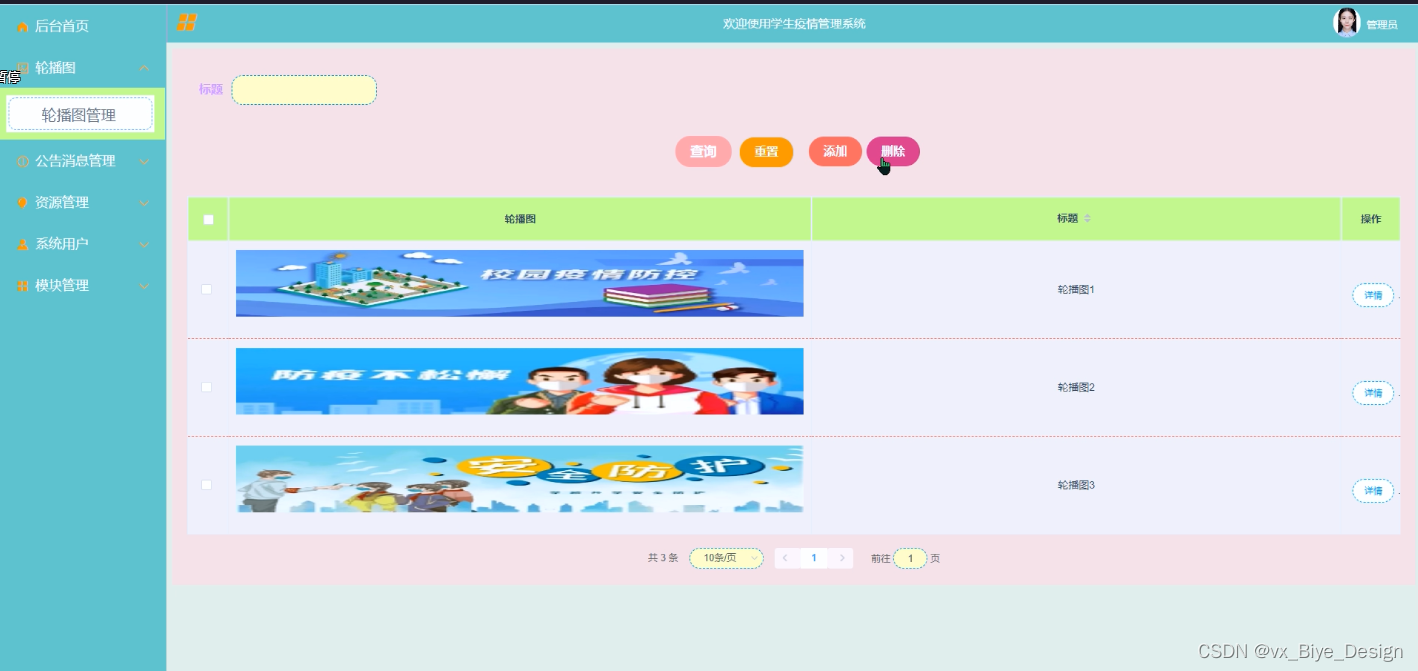Viewport: 1418px width, 671px height.
Task: Click the 资源管理 sidebar icon
Action: pos(23,203)
